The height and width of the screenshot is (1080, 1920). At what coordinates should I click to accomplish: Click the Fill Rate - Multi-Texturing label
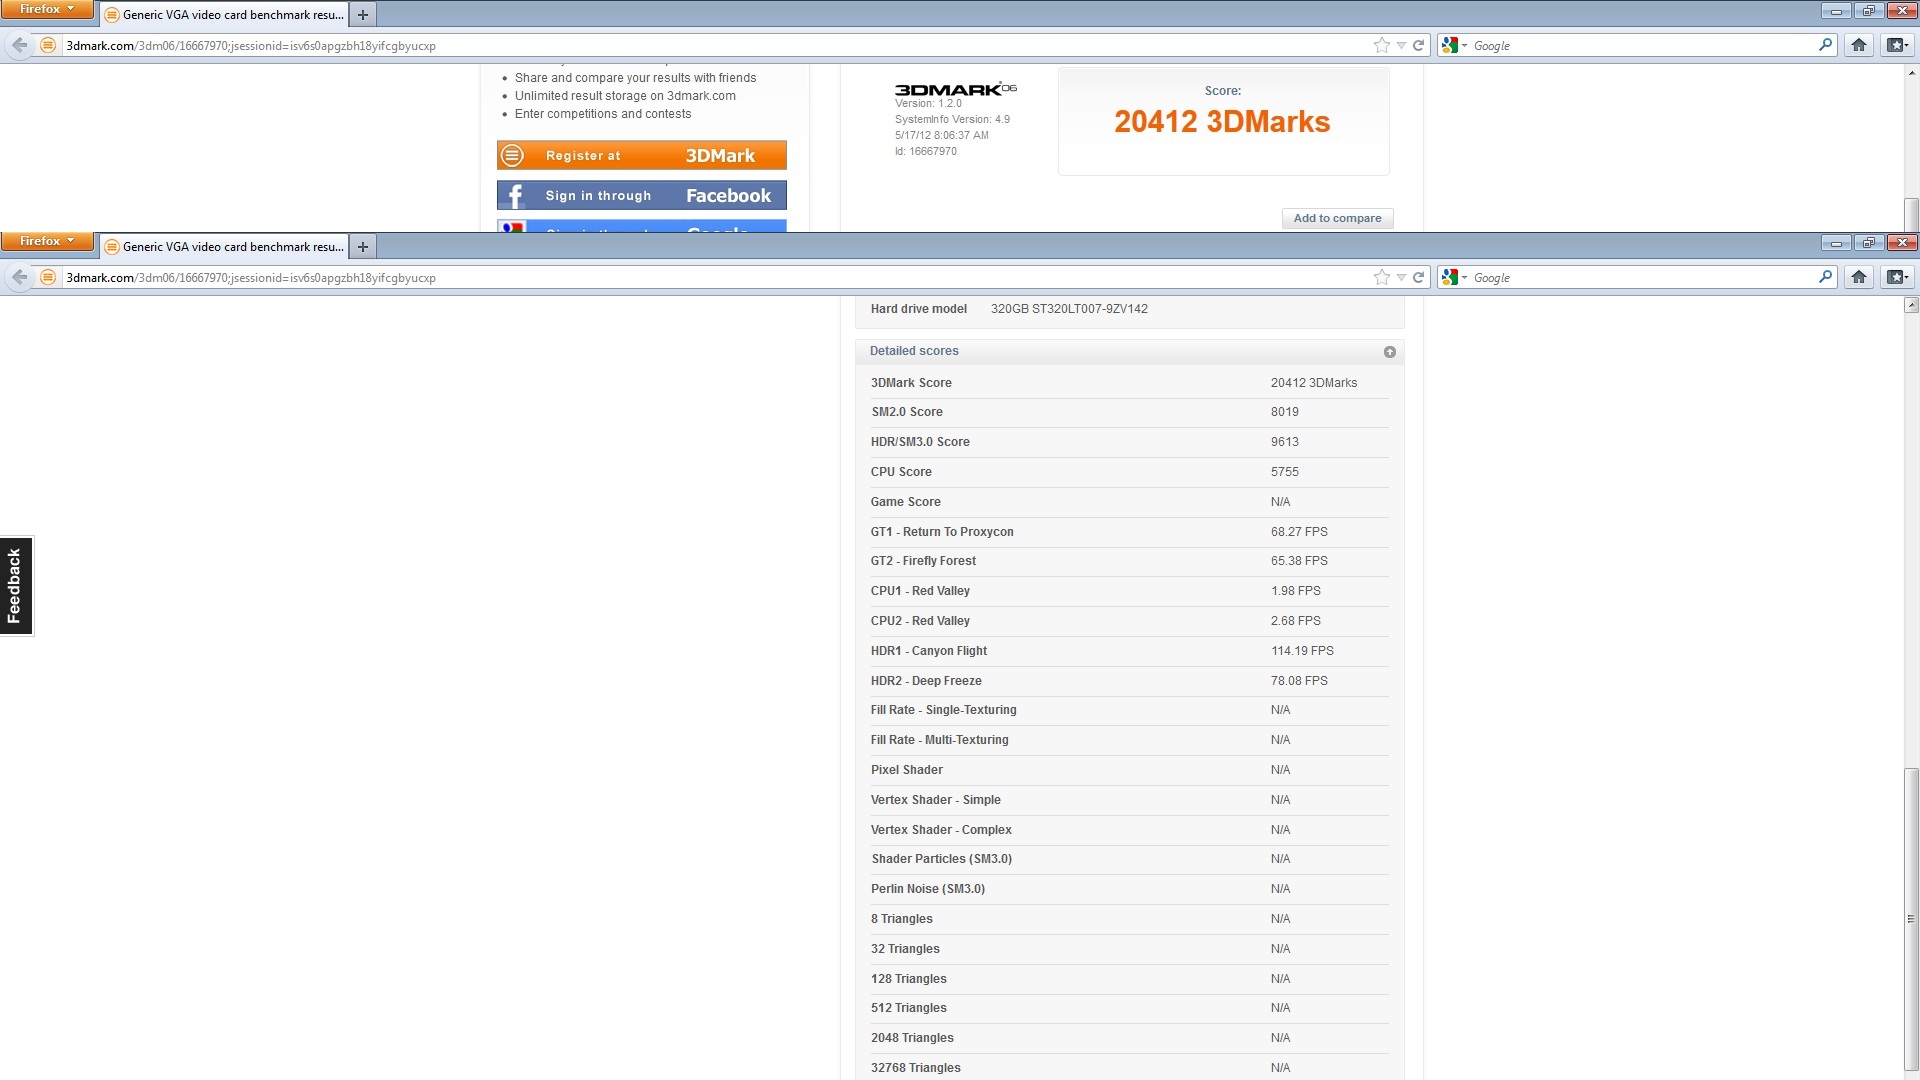coord(939,740)
